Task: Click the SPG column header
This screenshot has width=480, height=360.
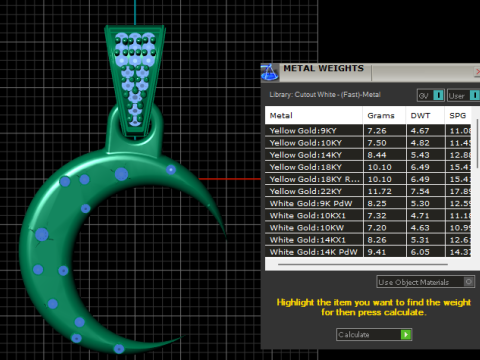Action: (458, 115)
